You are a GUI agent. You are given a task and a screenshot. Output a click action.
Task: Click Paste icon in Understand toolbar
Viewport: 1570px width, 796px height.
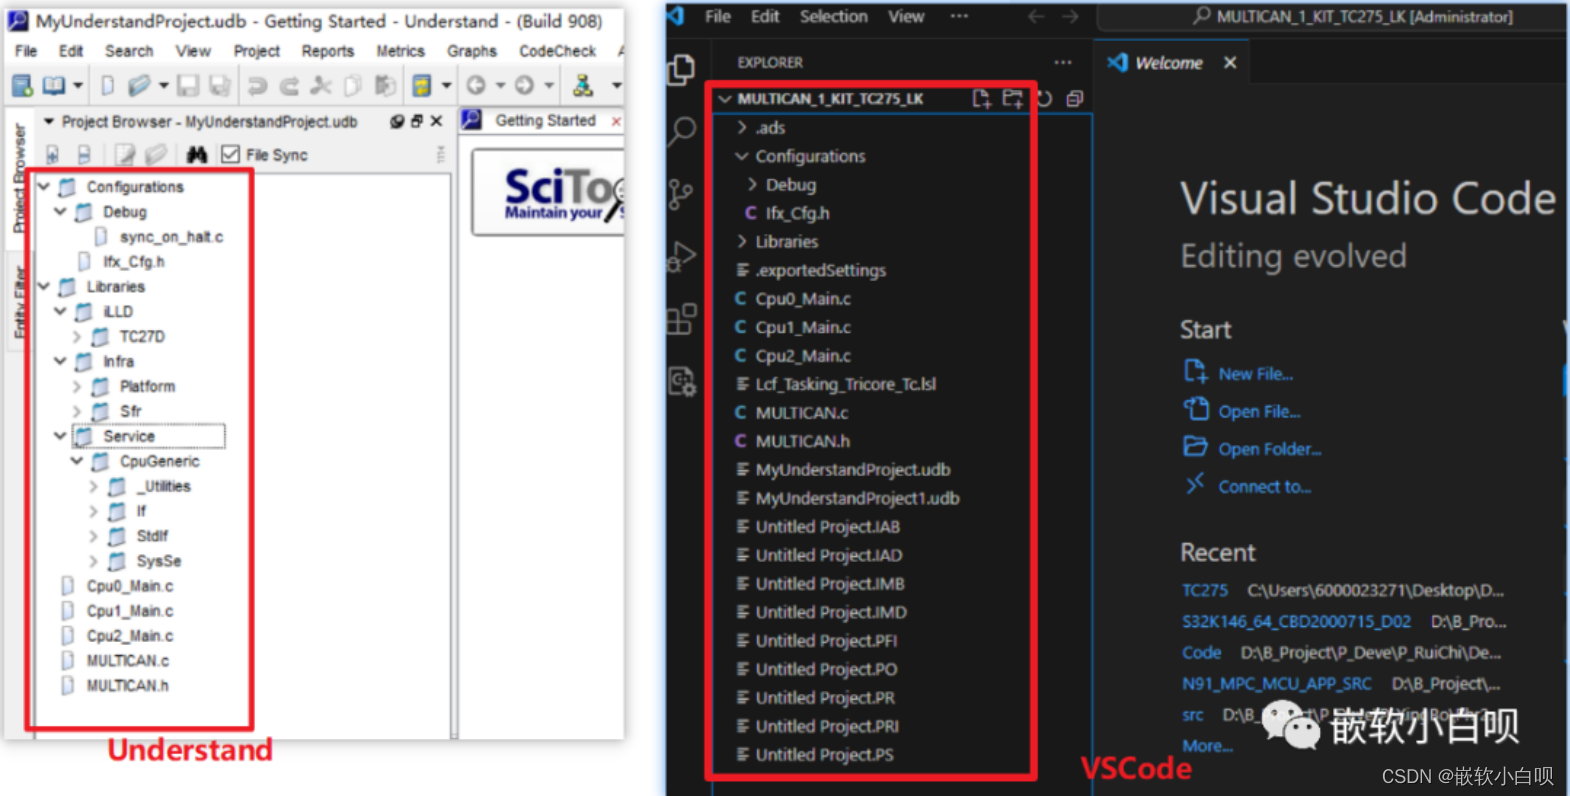(x=385, y=86)
